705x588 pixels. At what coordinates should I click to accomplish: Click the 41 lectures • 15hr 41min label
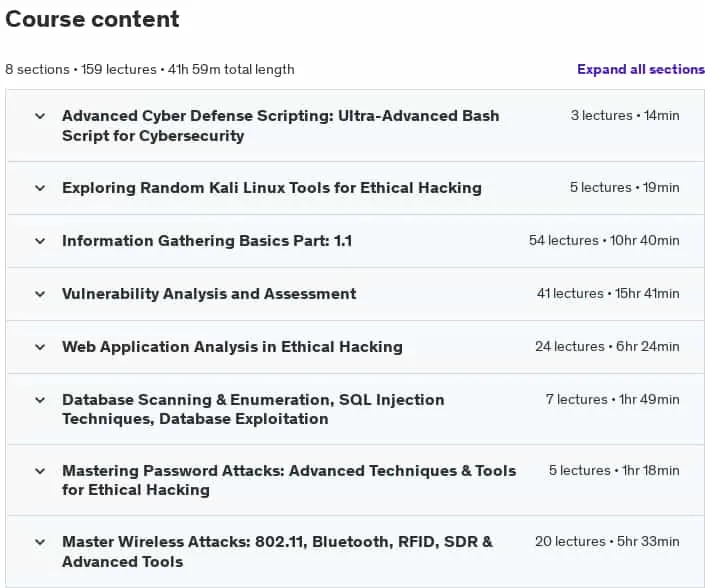(x=608, y=294)
